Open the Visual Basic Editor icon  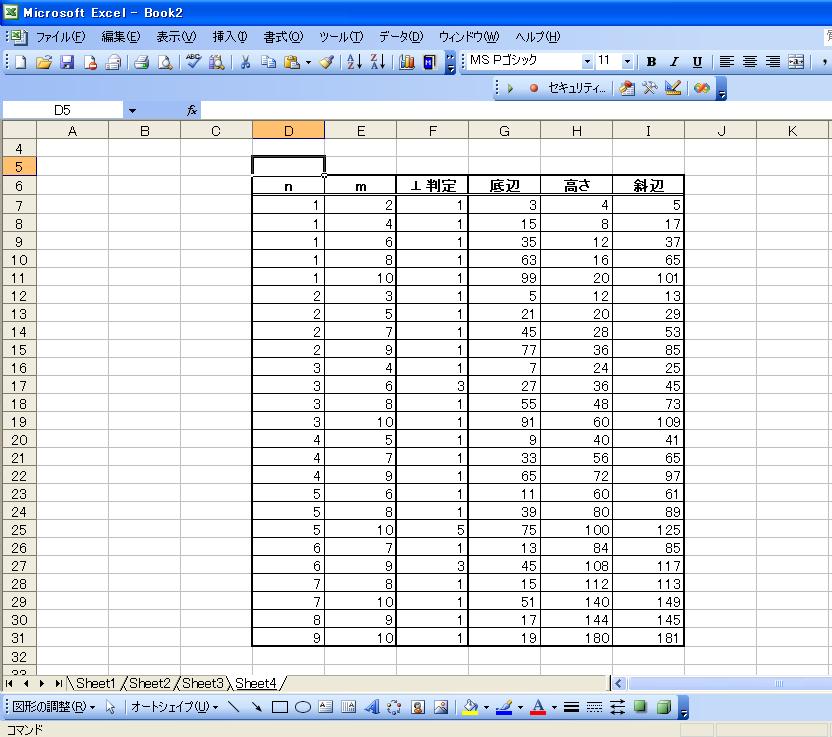pos(627,88)
